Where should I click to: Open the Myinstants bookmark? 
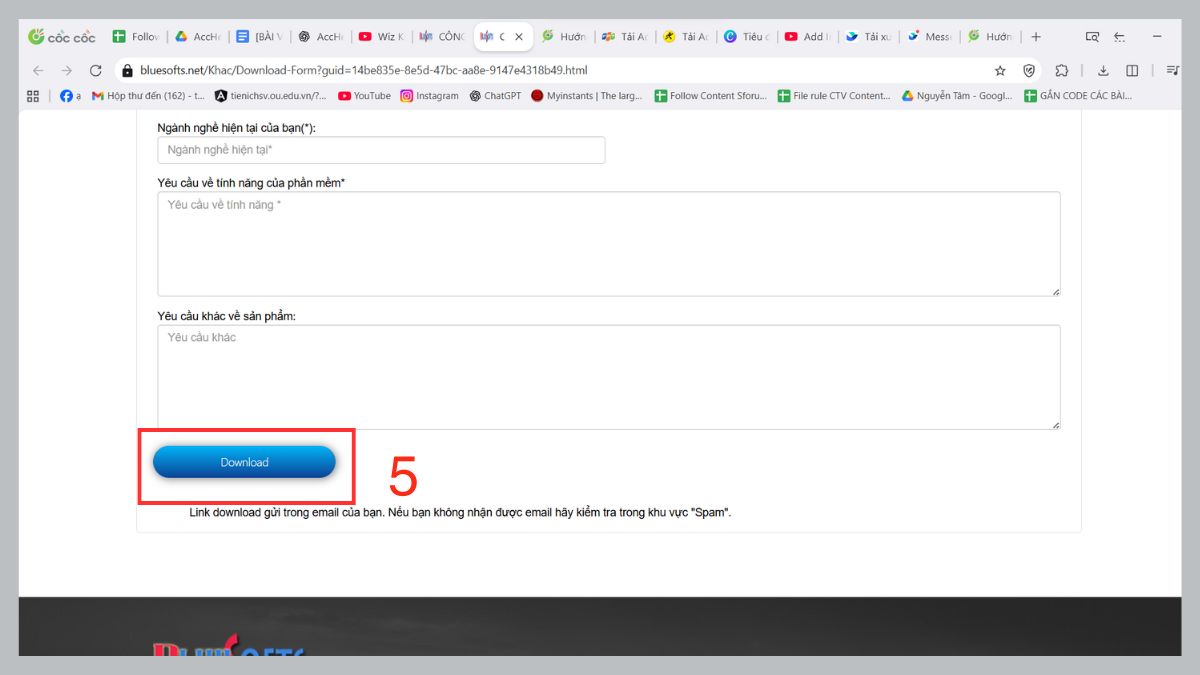(x=587, y=96)
